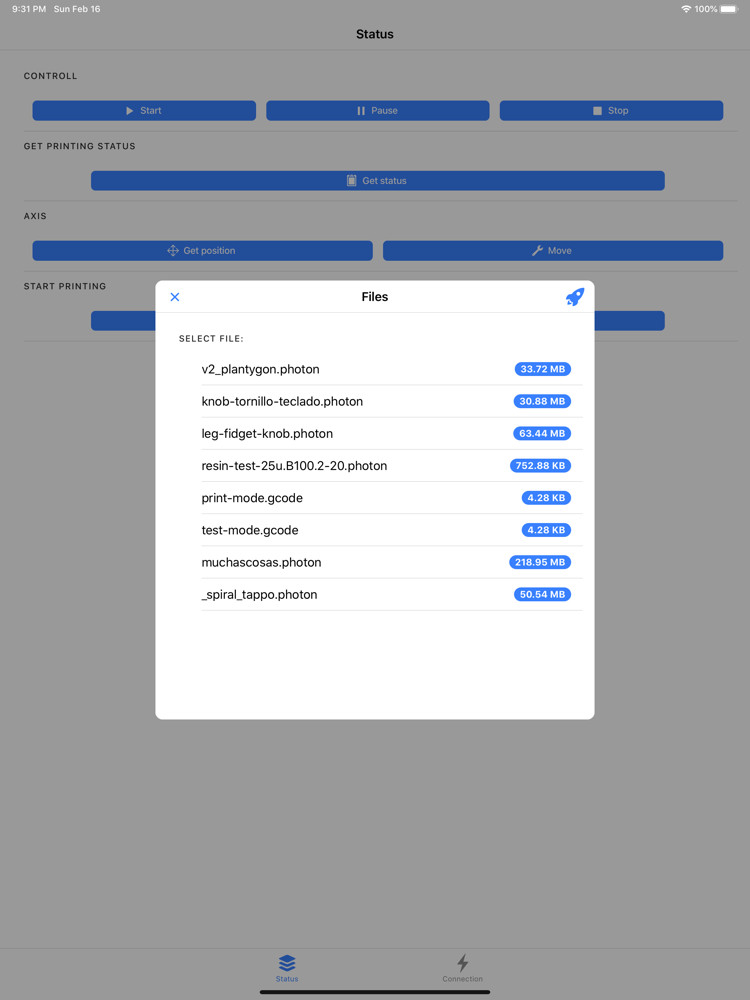
Task: Tap the Get position button
Action: pos(203,251)
